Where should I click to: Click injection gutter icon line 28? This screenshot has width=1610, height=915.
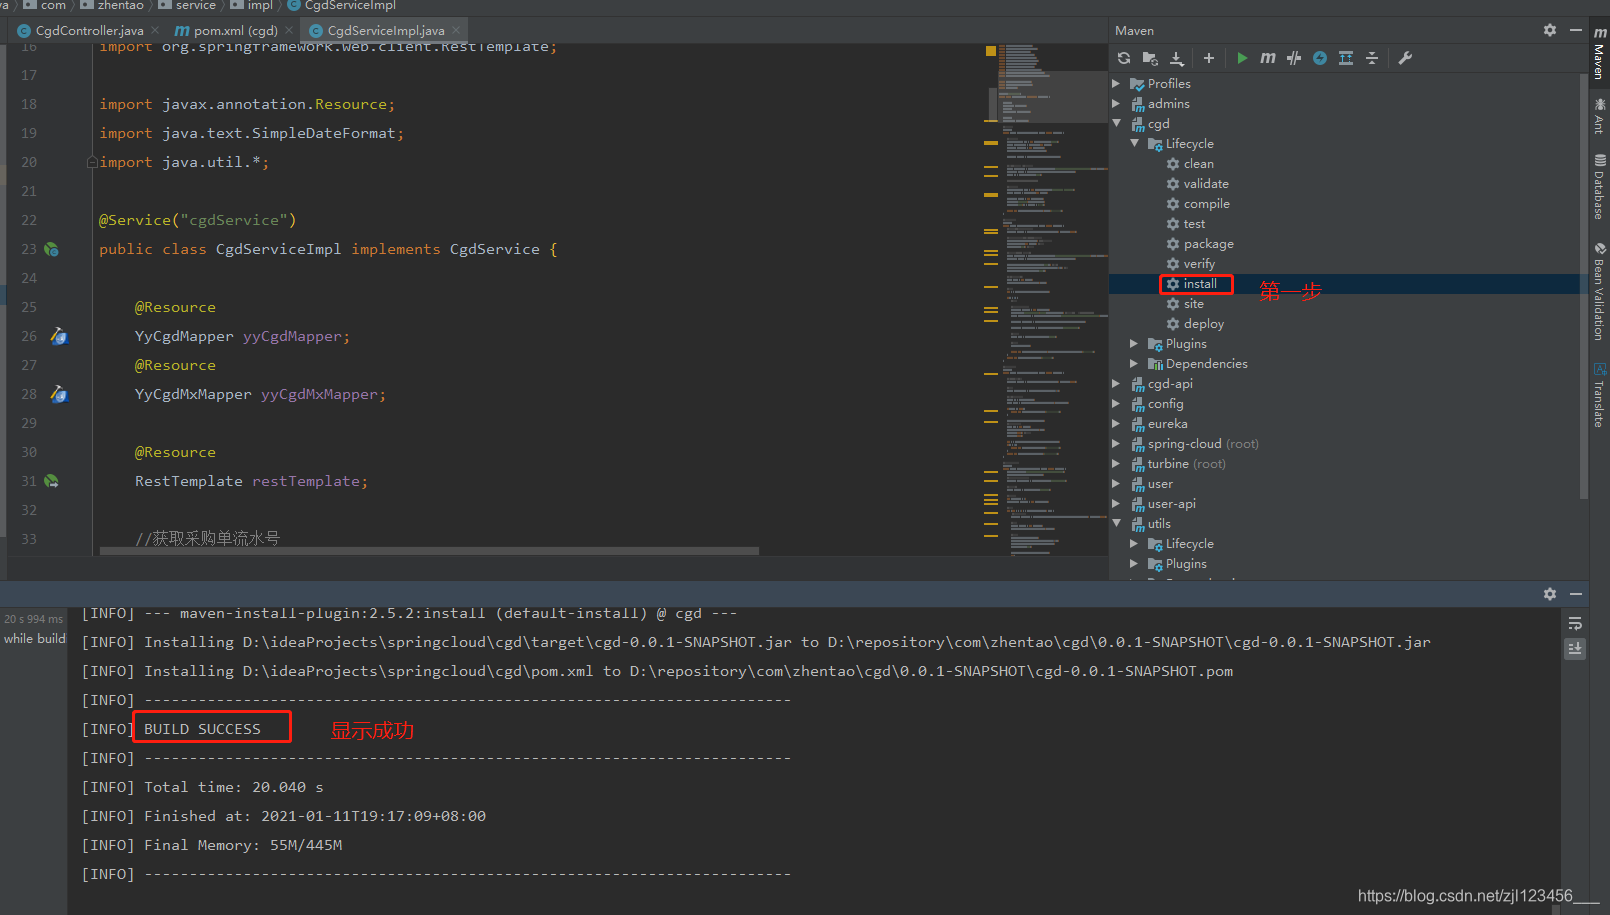click(59, 394)
